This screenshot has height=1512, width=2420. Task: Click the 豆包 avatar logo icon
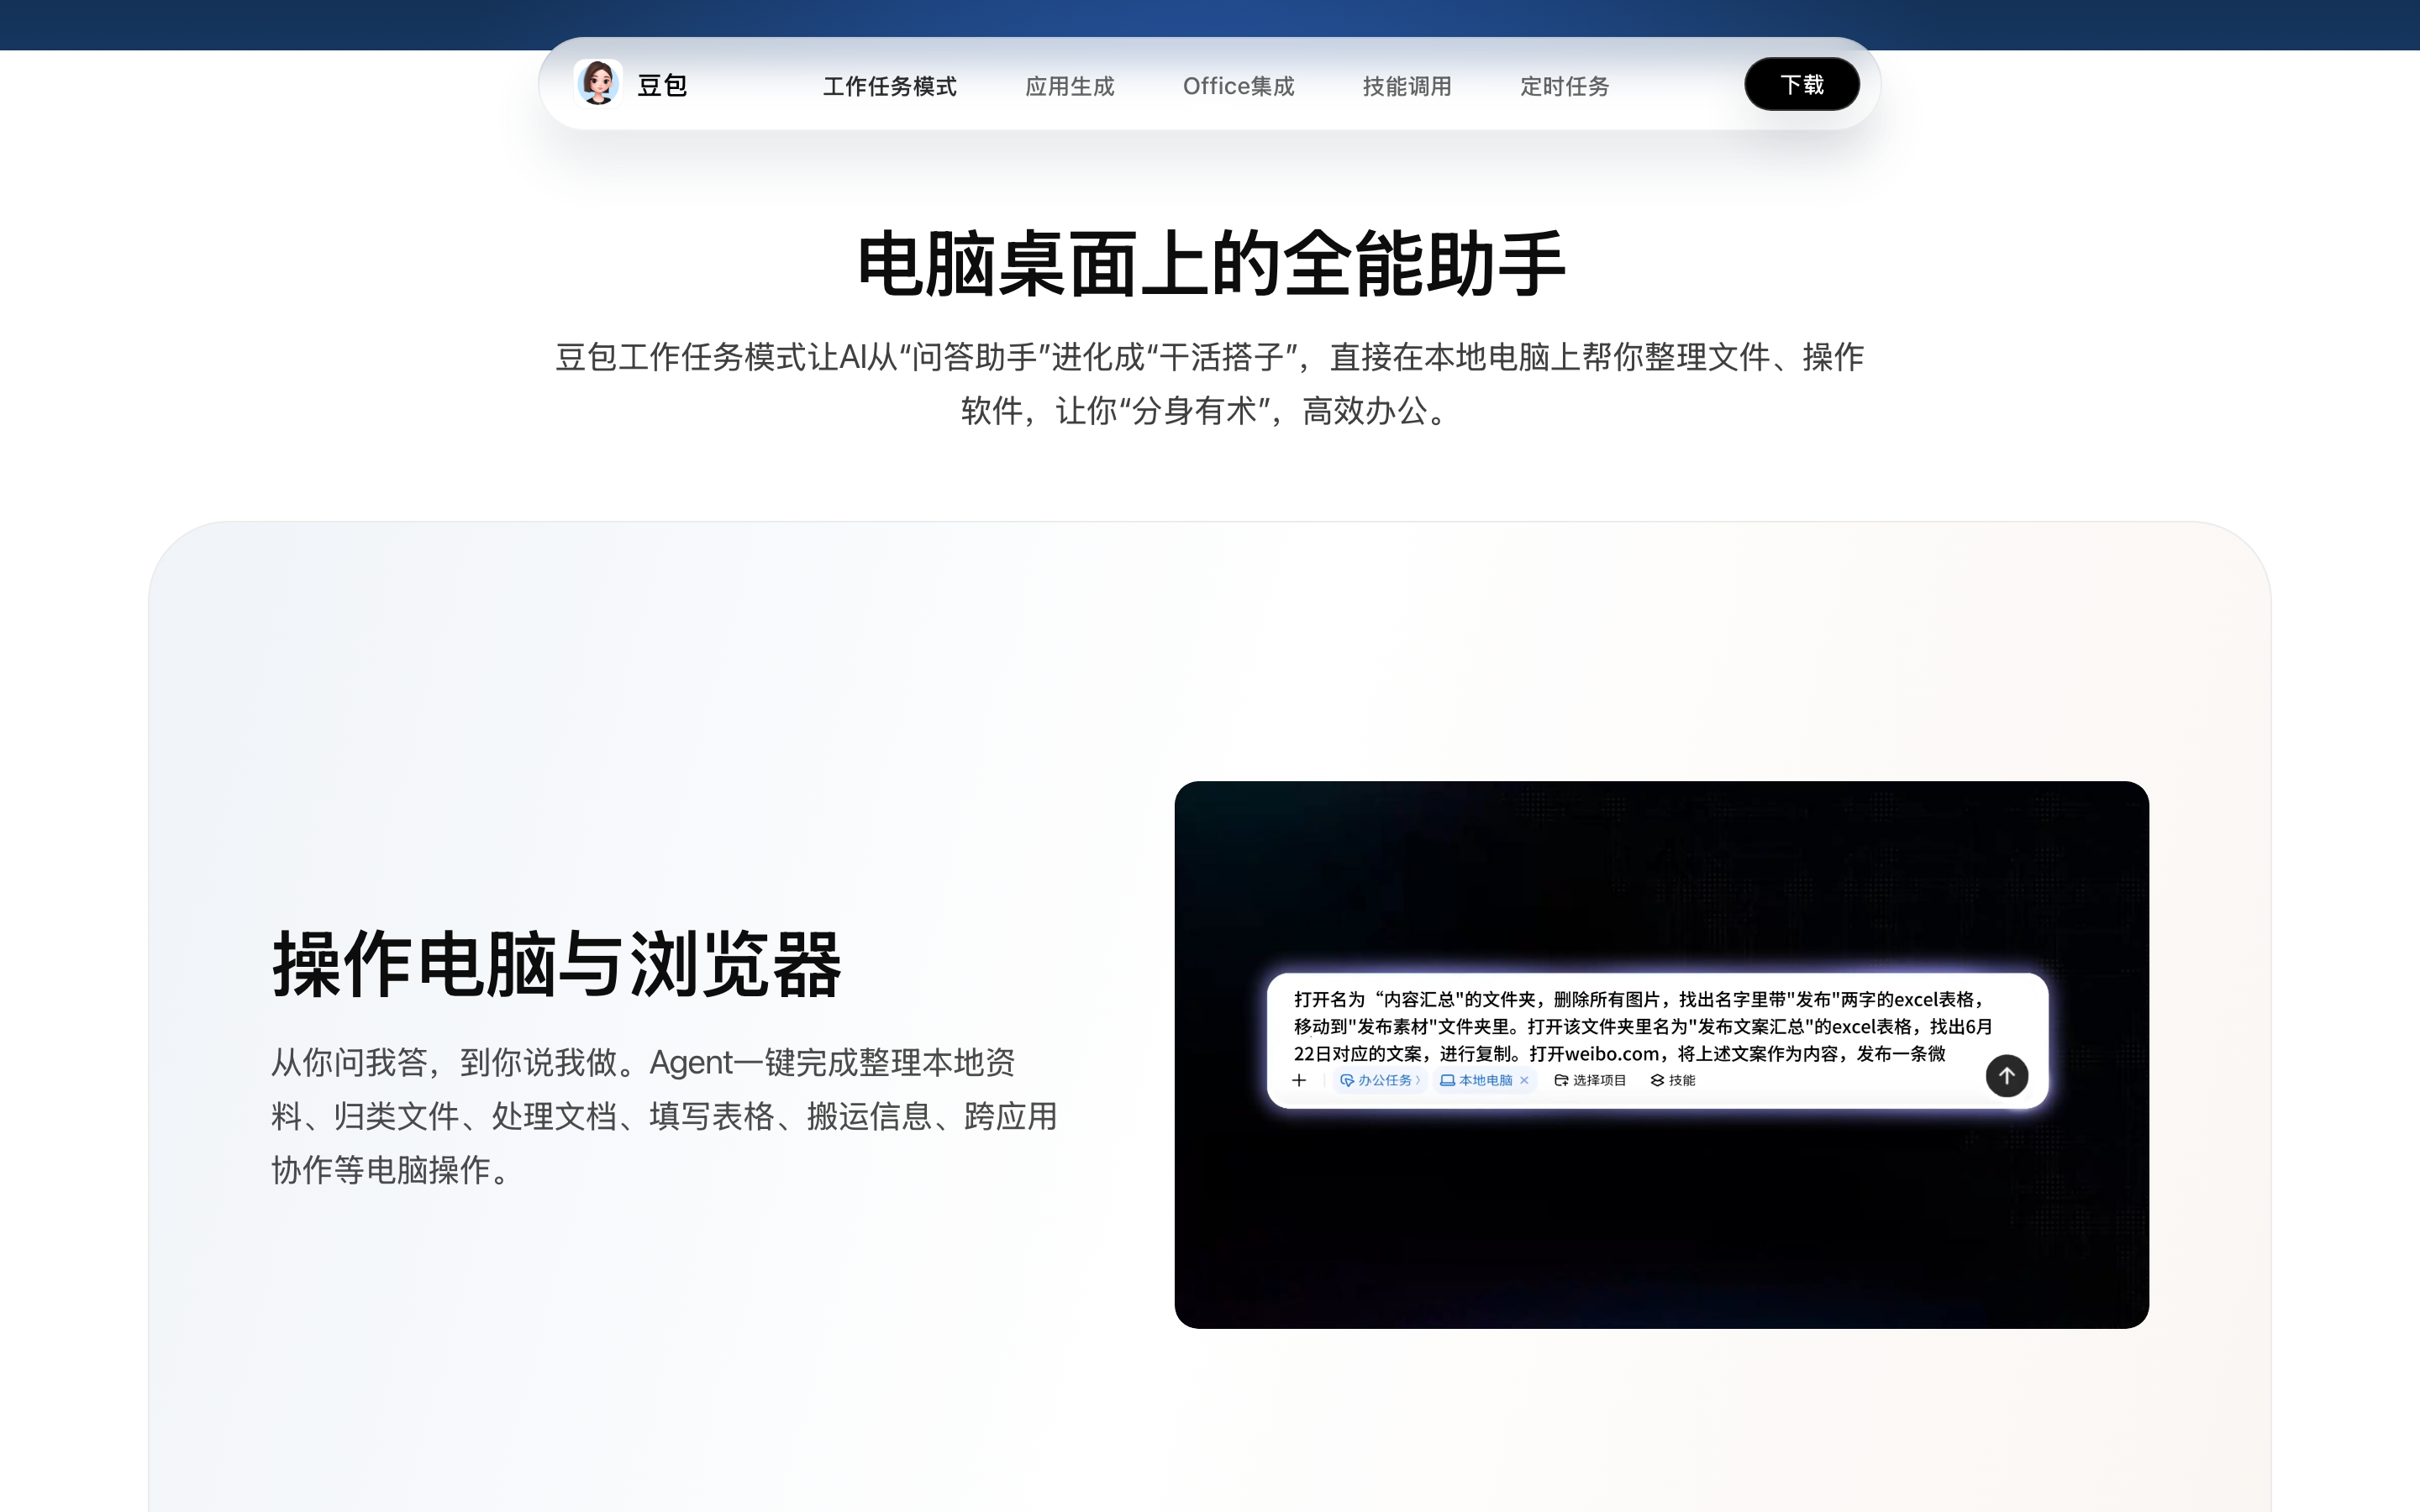pos(598,83)
